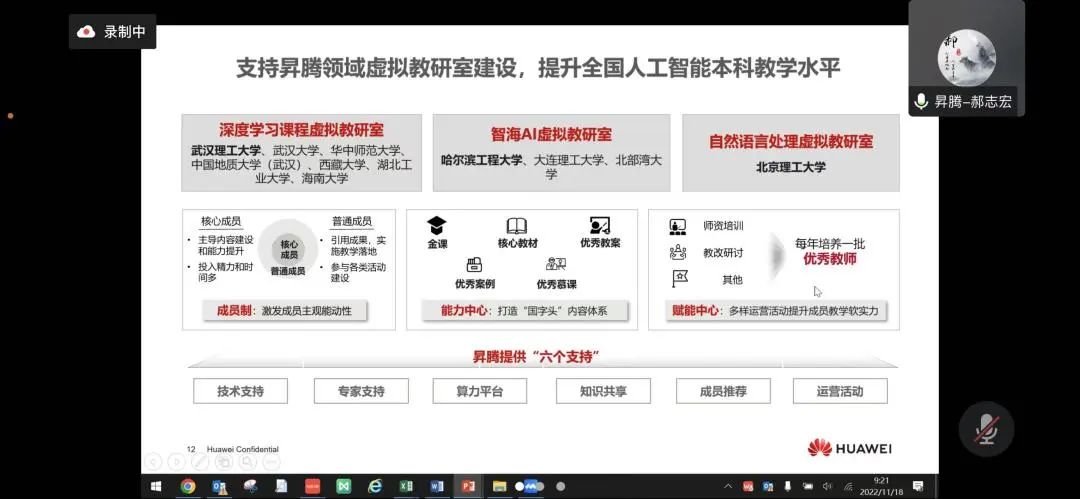
Task: Click the volume icon in system tray
Action: pyautogui.click(x=828, y=487)
